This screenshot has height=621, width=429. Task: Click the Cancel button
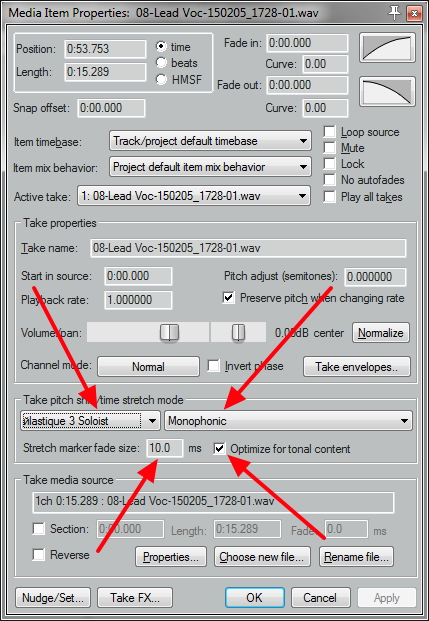(x=320, y=597)
